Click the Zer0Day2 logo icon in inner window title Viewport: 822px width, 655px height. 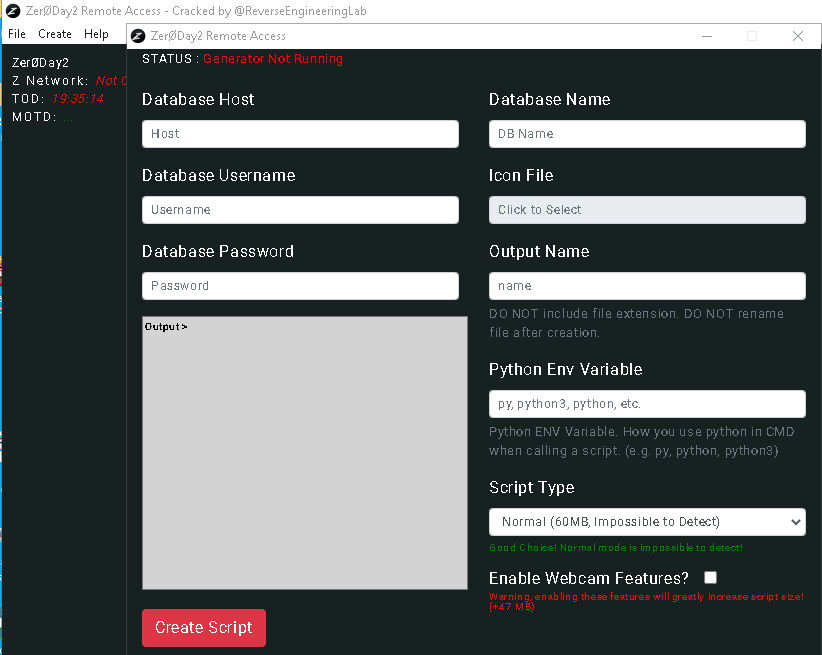coord(138,36)
